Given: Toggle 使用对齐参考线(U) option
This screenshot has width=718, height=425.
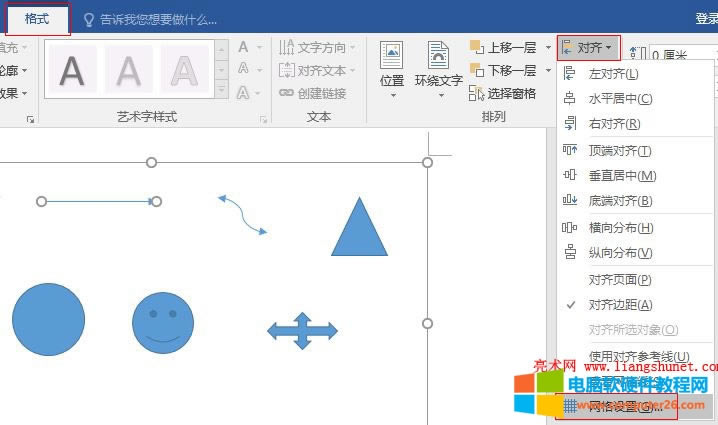Looking at the screenshot, I should pyautogui.click(x=636, y=356).
